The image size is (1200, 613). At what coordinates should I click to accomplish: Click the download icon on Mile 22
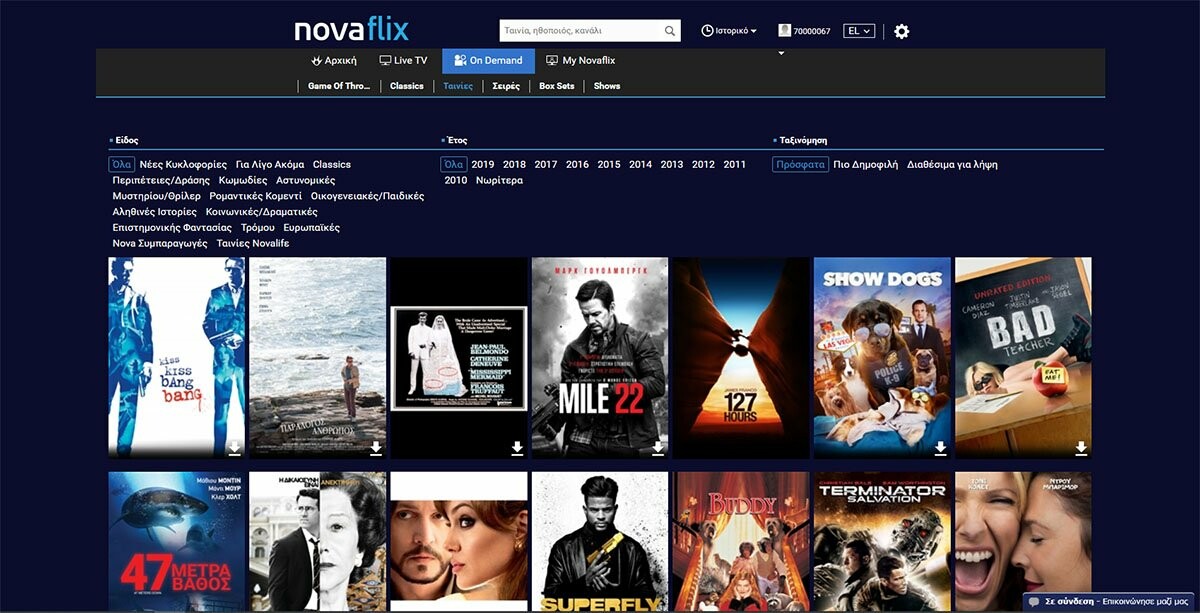point(658,448)
